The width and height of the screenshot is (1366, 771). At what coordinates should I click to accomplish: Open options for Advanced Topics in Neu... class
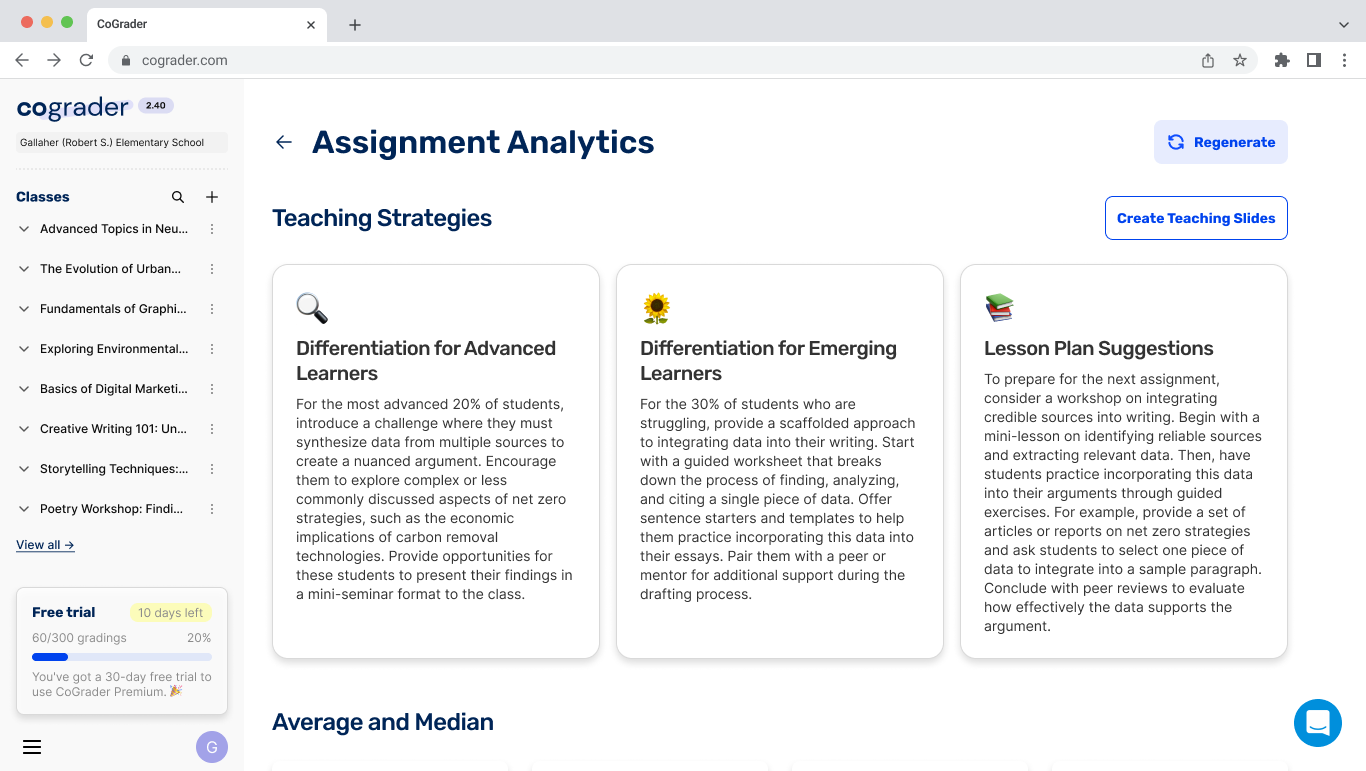point(212,229)
